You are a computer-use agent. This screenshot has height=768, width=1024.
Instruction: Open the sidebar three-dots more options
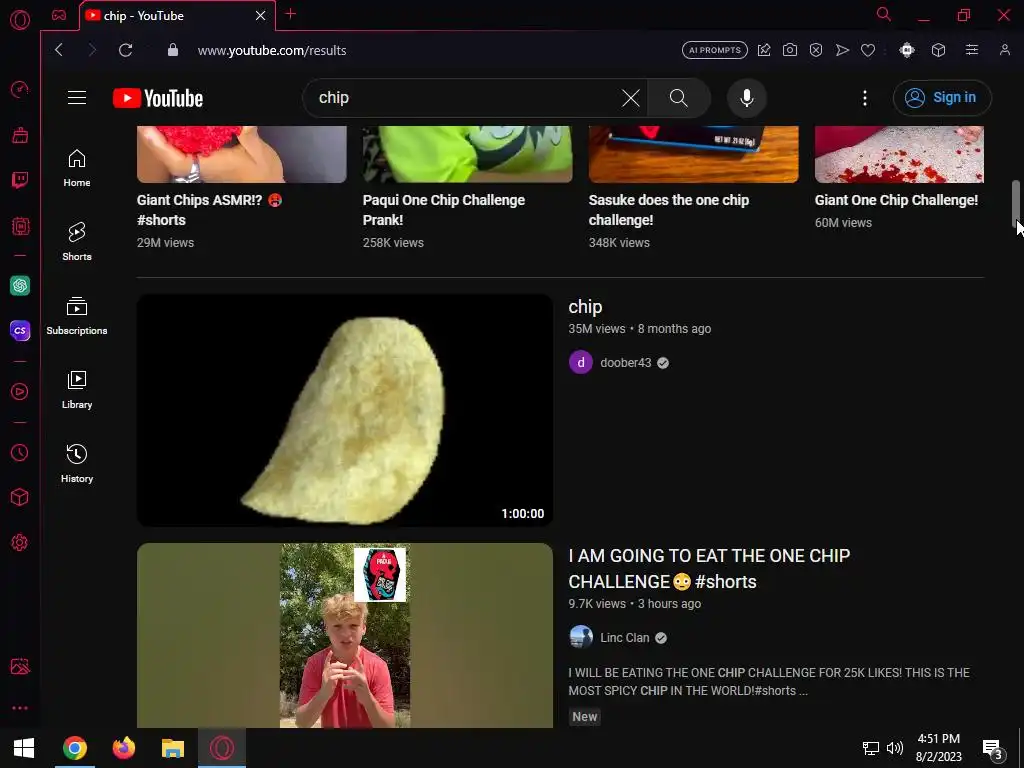click(20, 708)
